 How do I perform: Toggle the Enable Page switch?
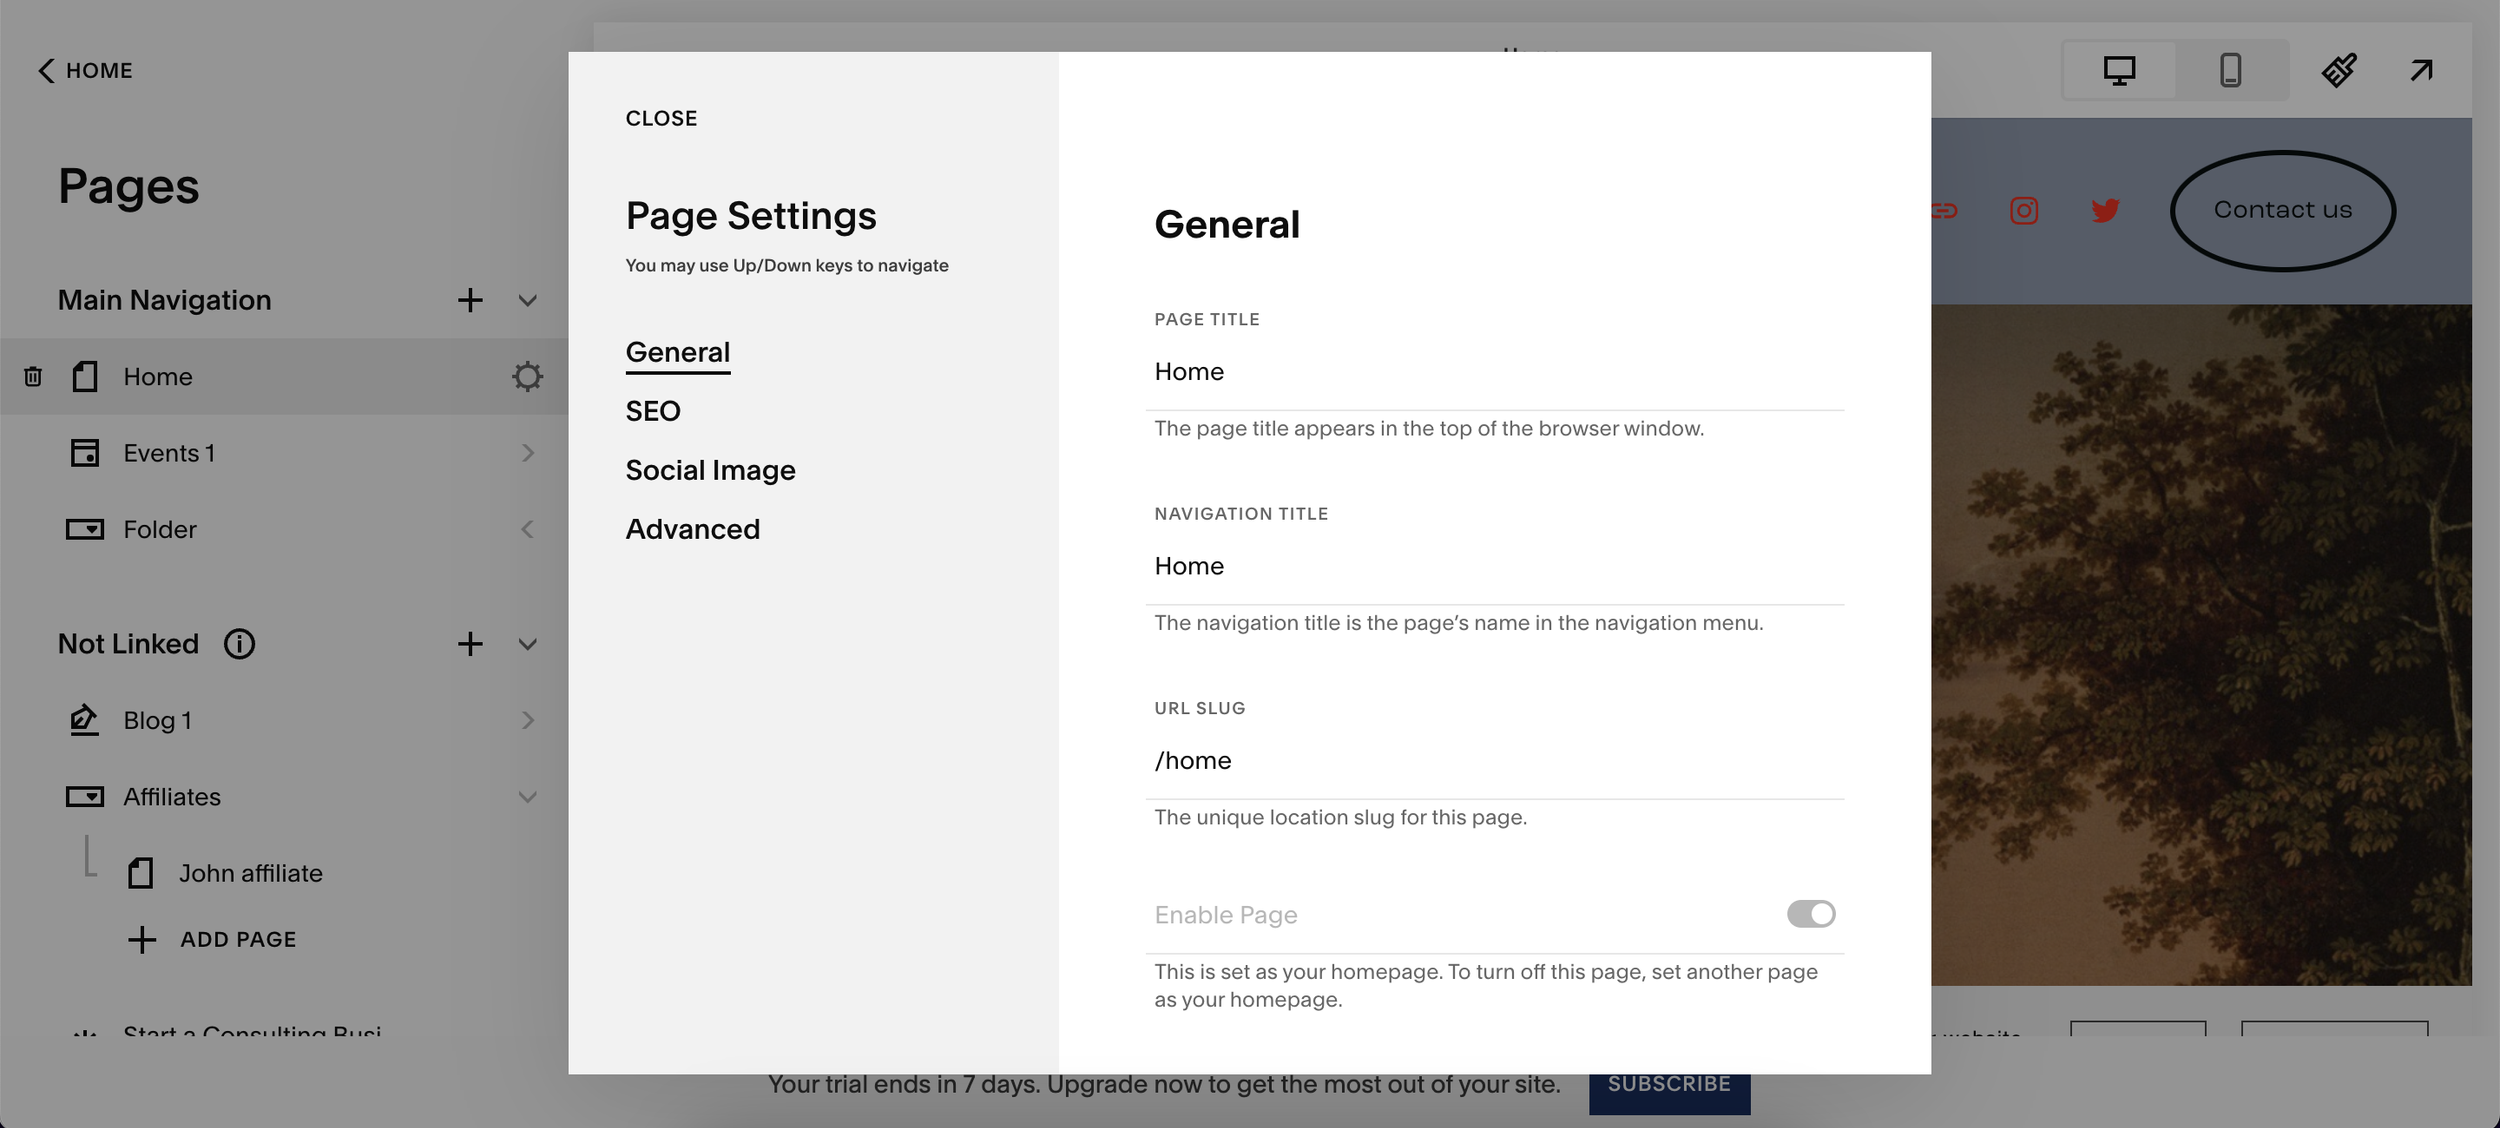[1810, 914]
